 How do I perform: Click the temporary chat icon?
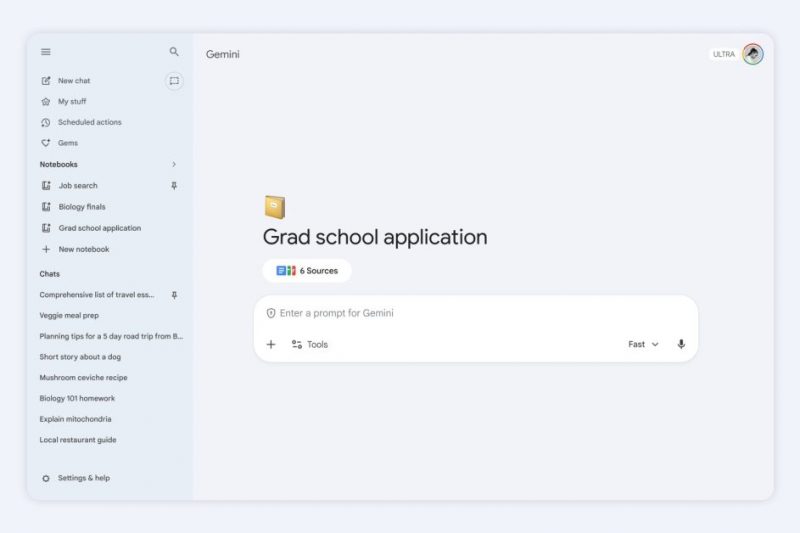[174, 81]
